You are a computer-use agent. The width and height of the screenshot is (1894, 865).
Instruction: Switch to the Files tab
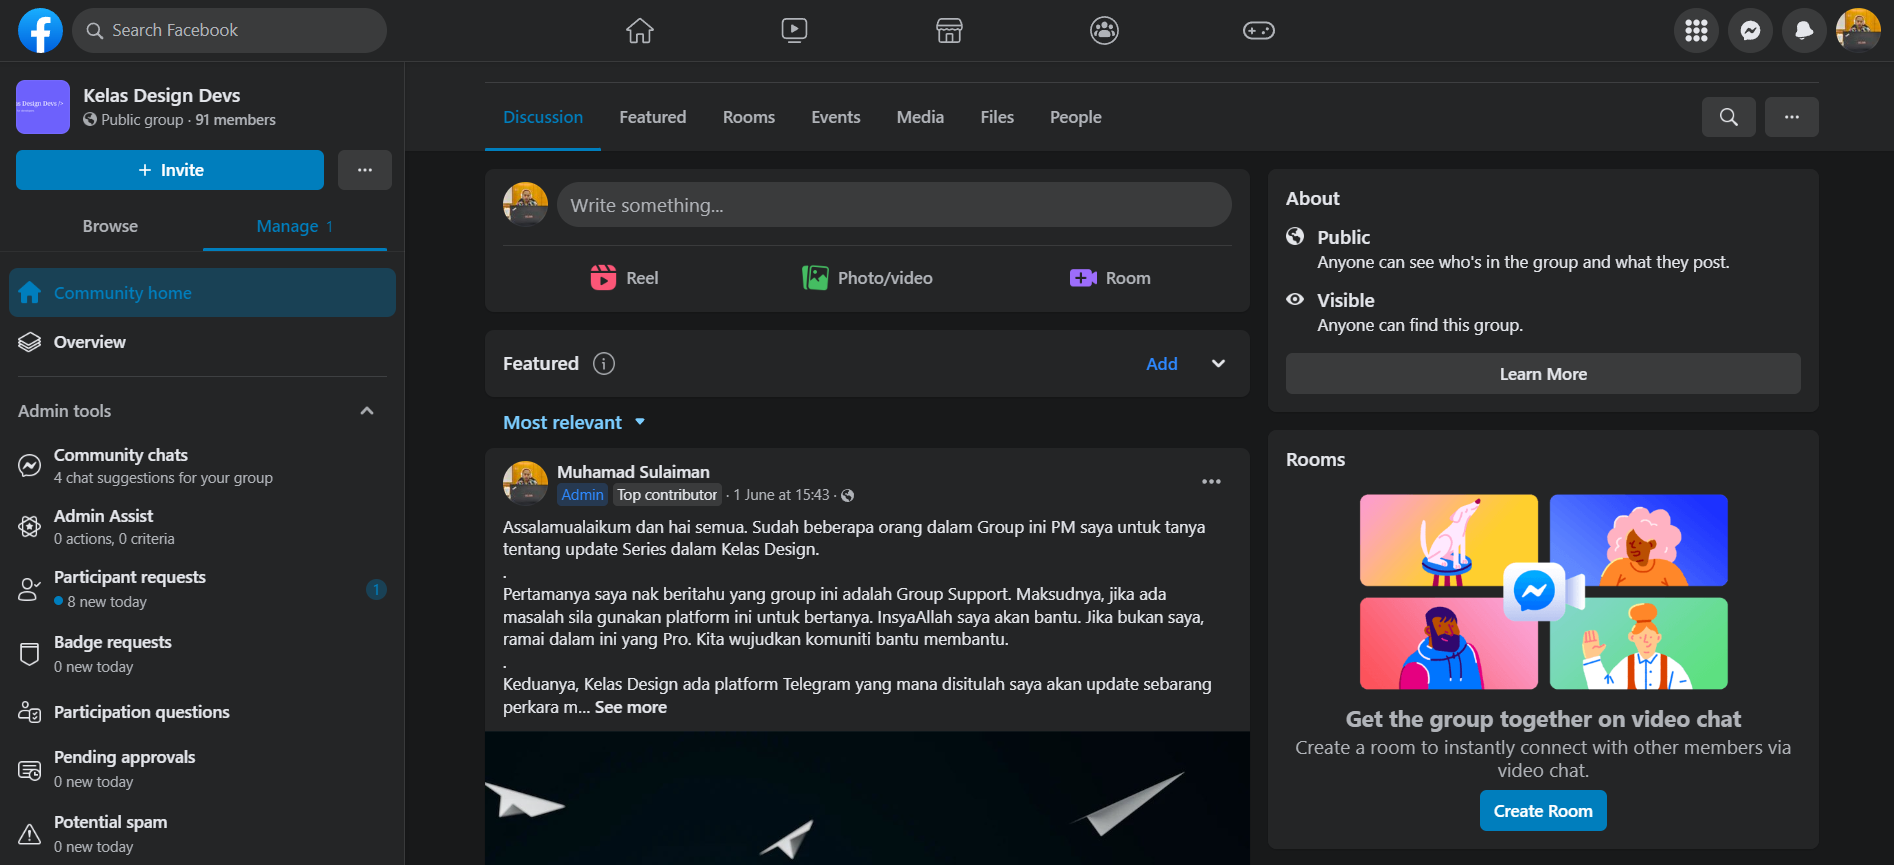(x=997, y=117)
